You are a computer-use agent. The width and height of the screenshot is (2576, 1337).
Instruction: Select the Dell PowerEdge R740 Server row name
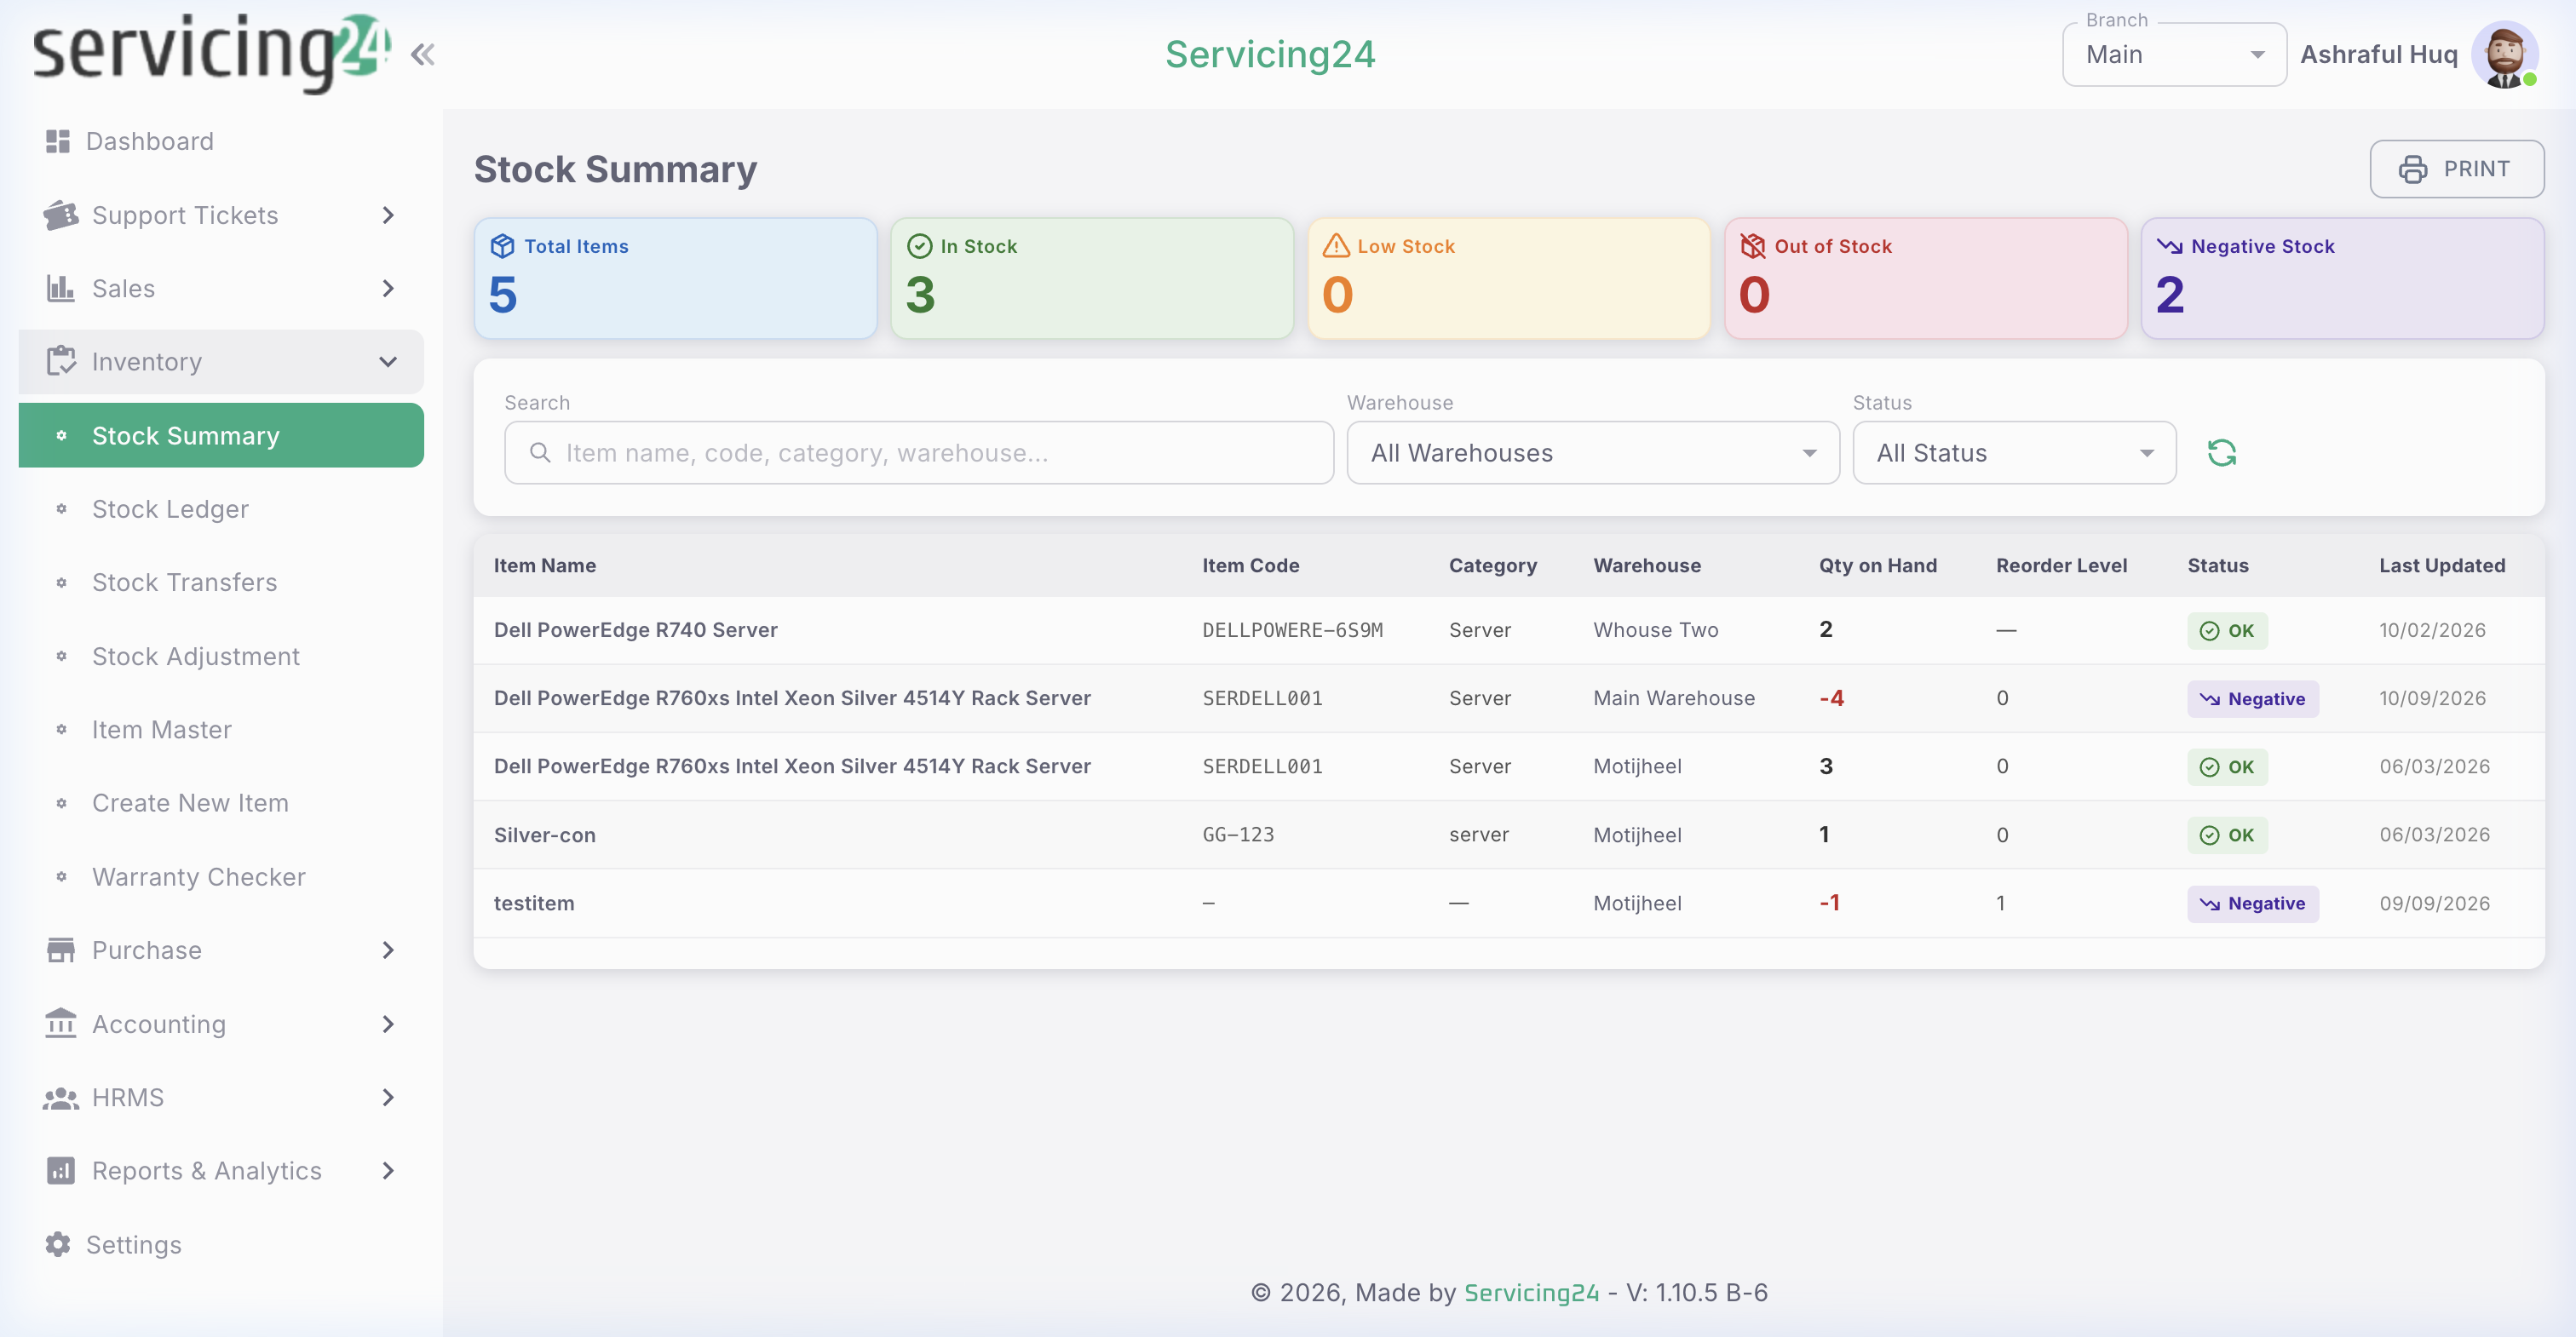tap(635, 629)
